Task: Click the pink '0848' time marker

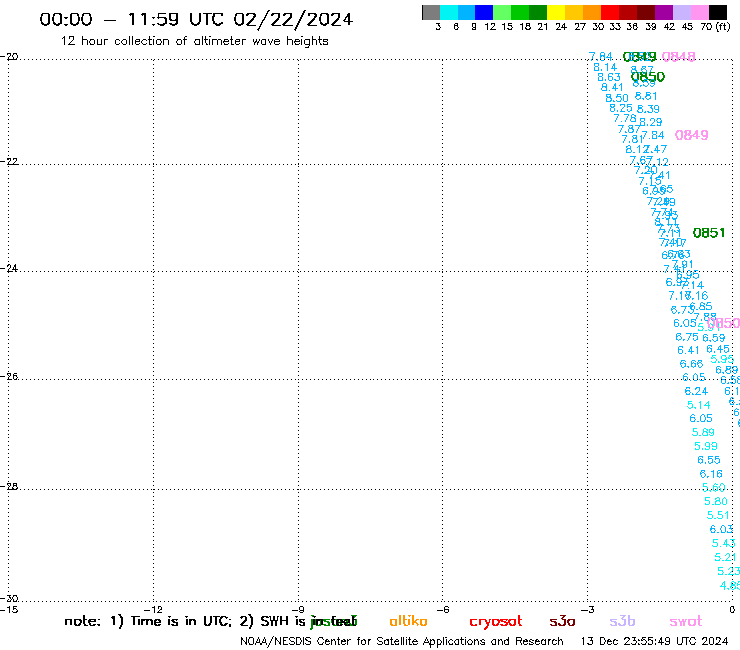Action: pos(679,57)
